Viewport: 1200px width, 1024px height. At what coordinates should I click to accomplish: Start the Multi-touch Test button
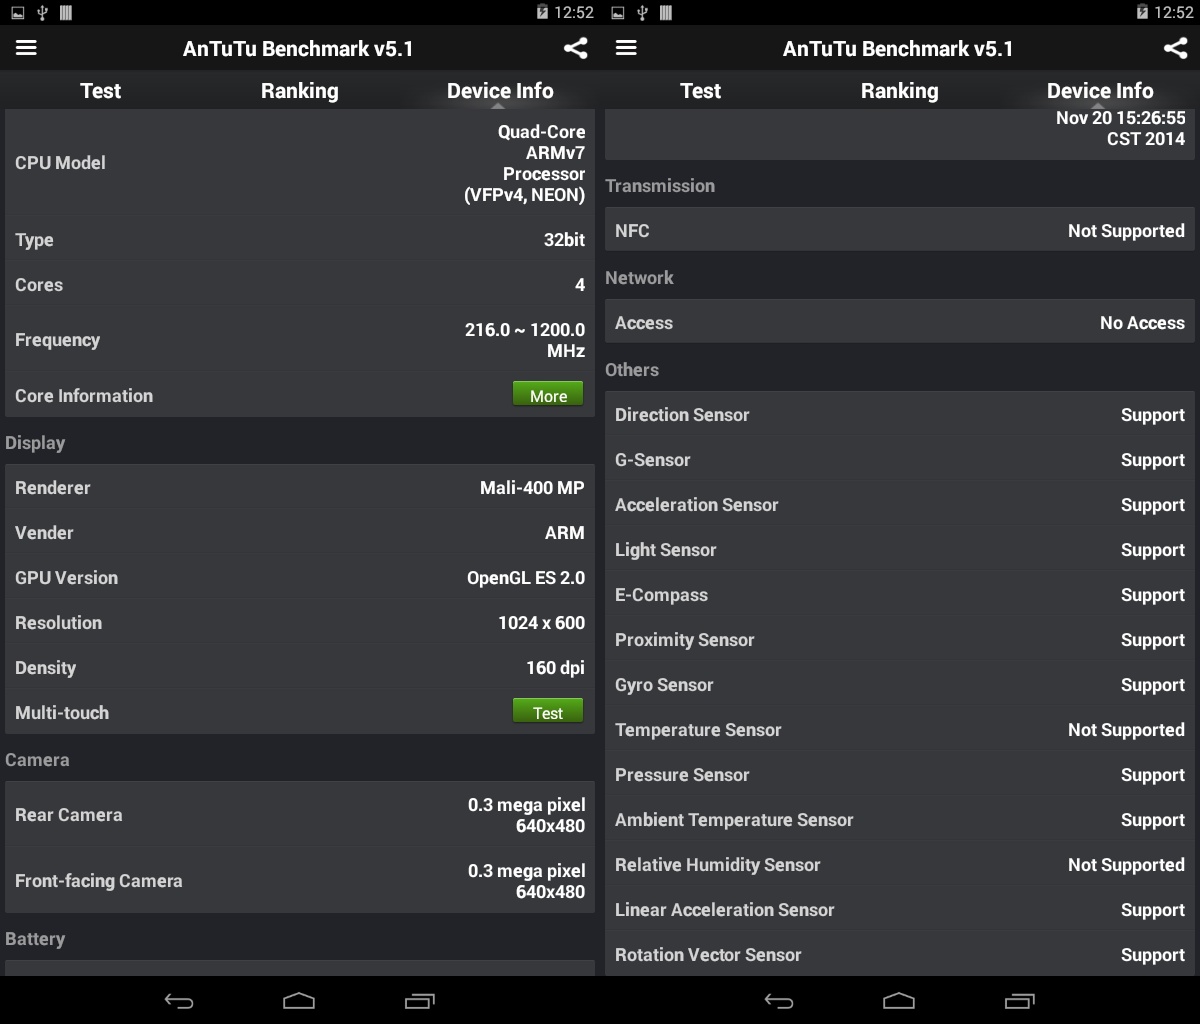point(548,712)
